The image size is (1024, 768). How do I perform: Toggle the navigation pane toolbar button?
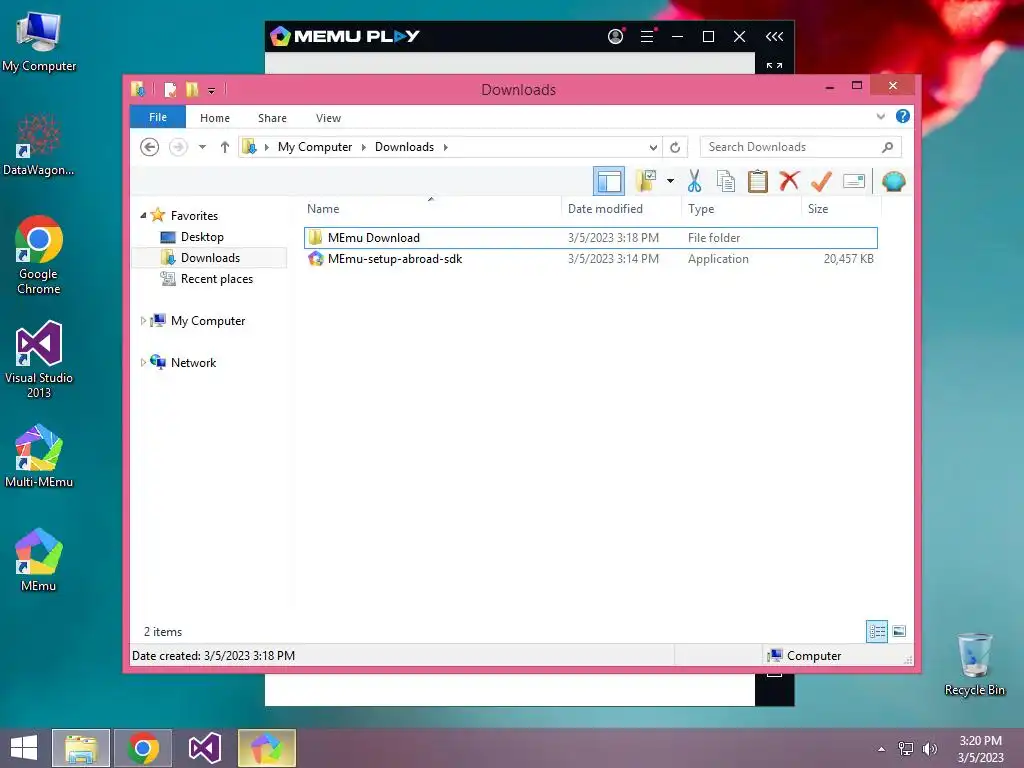609,182
